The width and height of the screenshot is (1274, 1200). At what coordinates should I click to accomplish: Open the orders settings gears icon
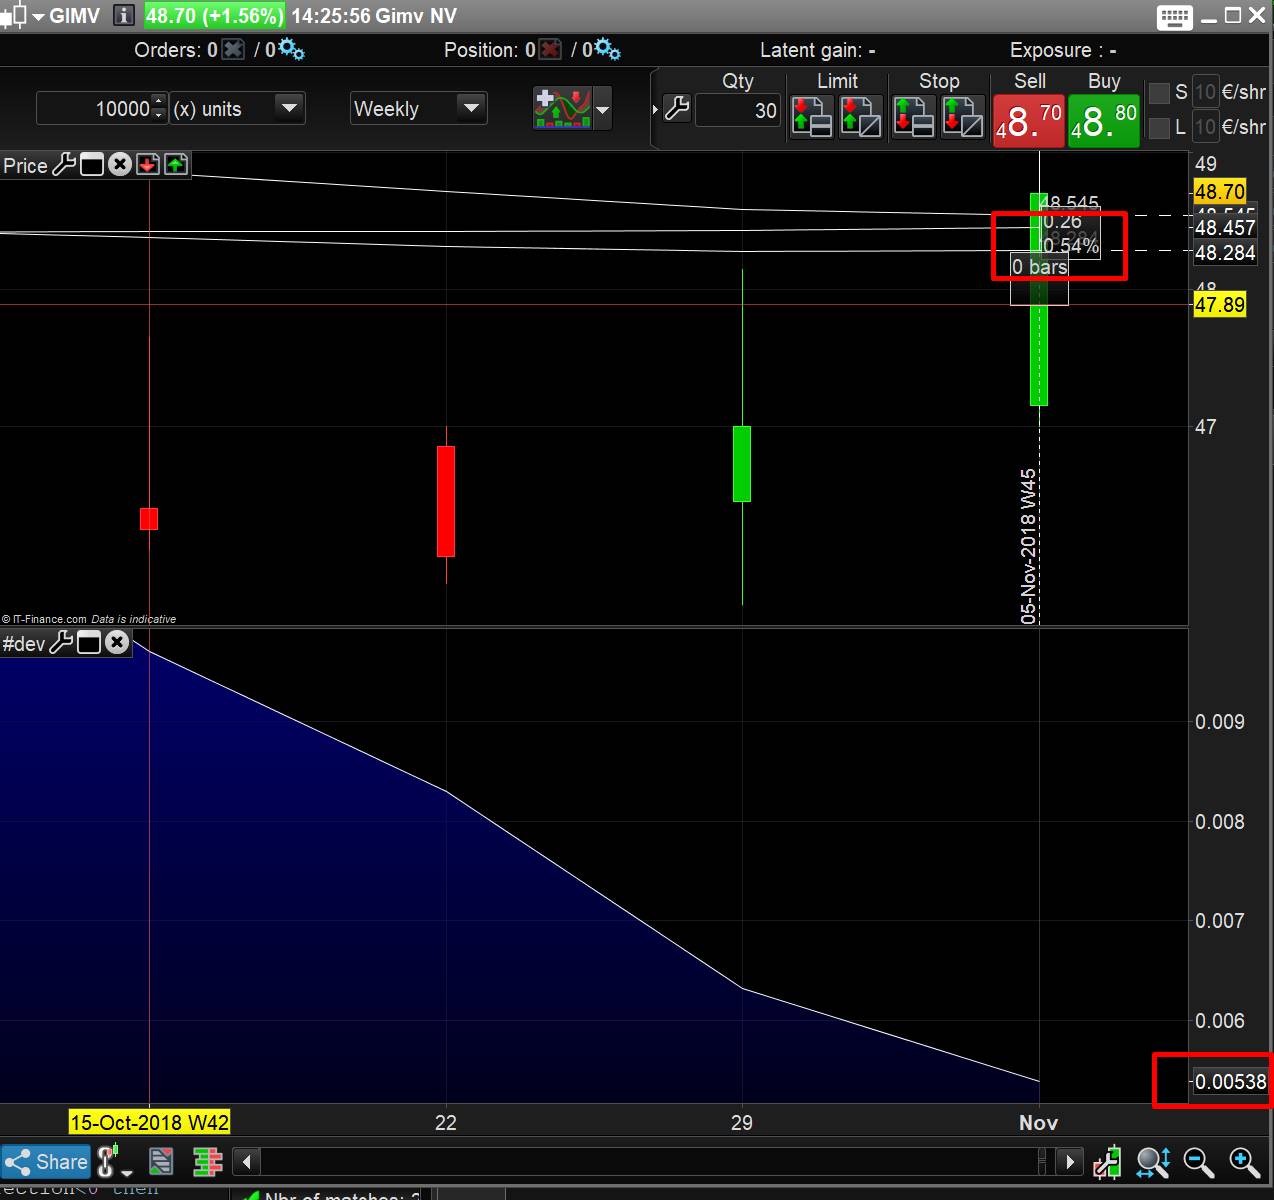click(x=292, y=50)
